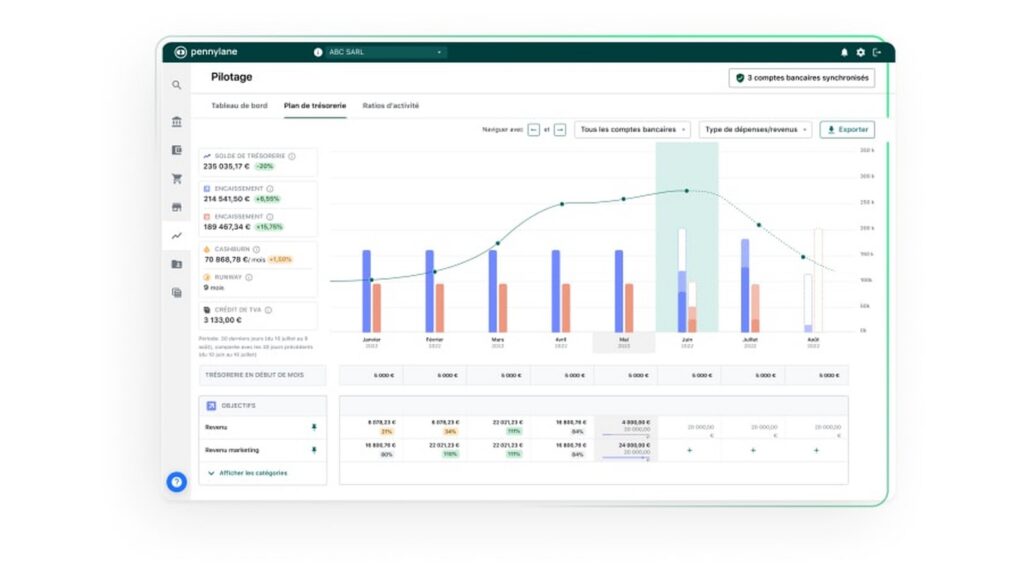Open the Ratios d'activité tab
This screenshot has width=1024, height=576.
[390, 105]
